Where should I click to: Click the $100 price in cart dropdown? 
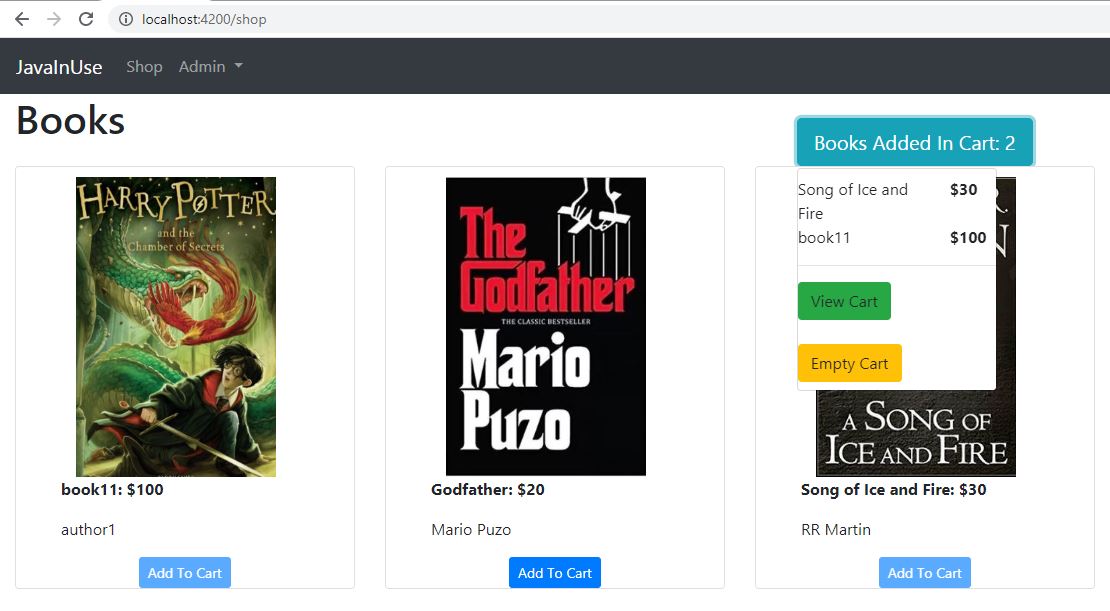tap(968, 238)
